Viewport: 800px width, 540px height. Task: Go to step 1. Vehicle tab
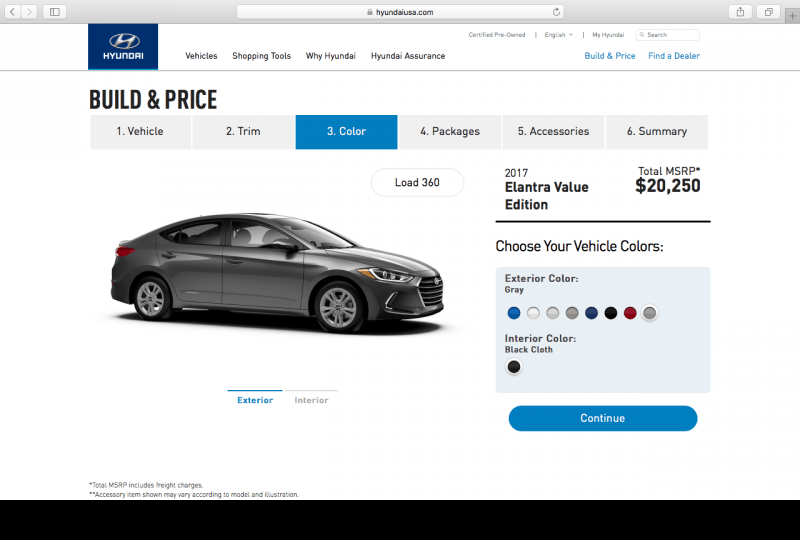pyautogui.click(x=140, y=132)
